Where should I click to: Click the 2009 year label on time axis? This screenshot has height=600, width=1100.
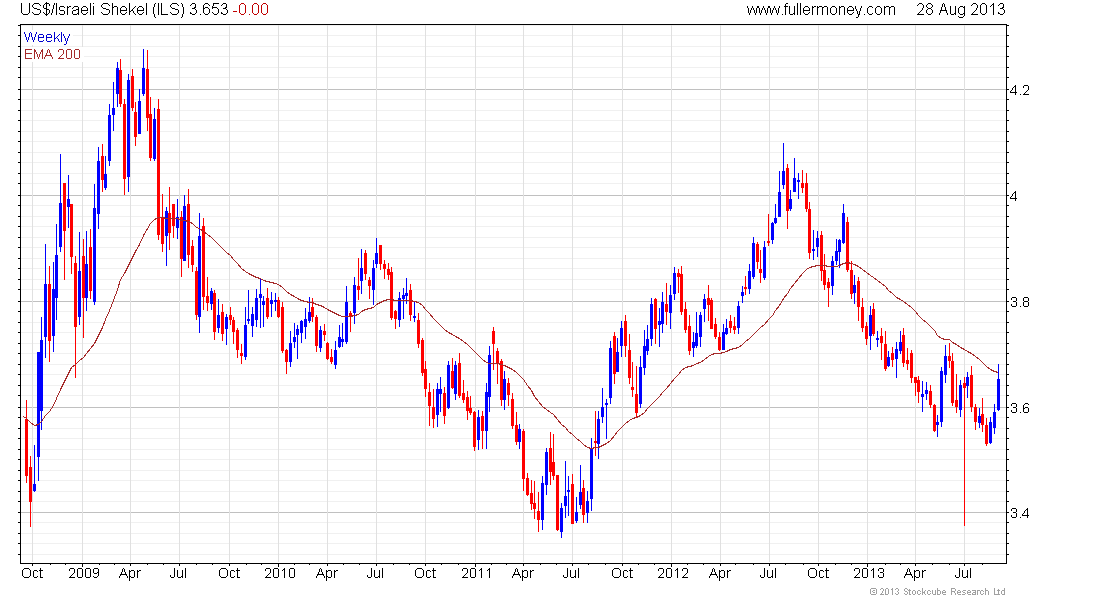pos(83,573)
